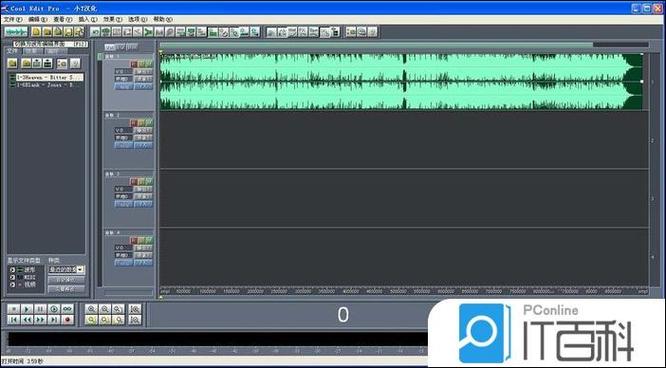This screenshot has width=666, height=368.
Task: Open the 效果 menu
Action: click(x=113, y=20)
